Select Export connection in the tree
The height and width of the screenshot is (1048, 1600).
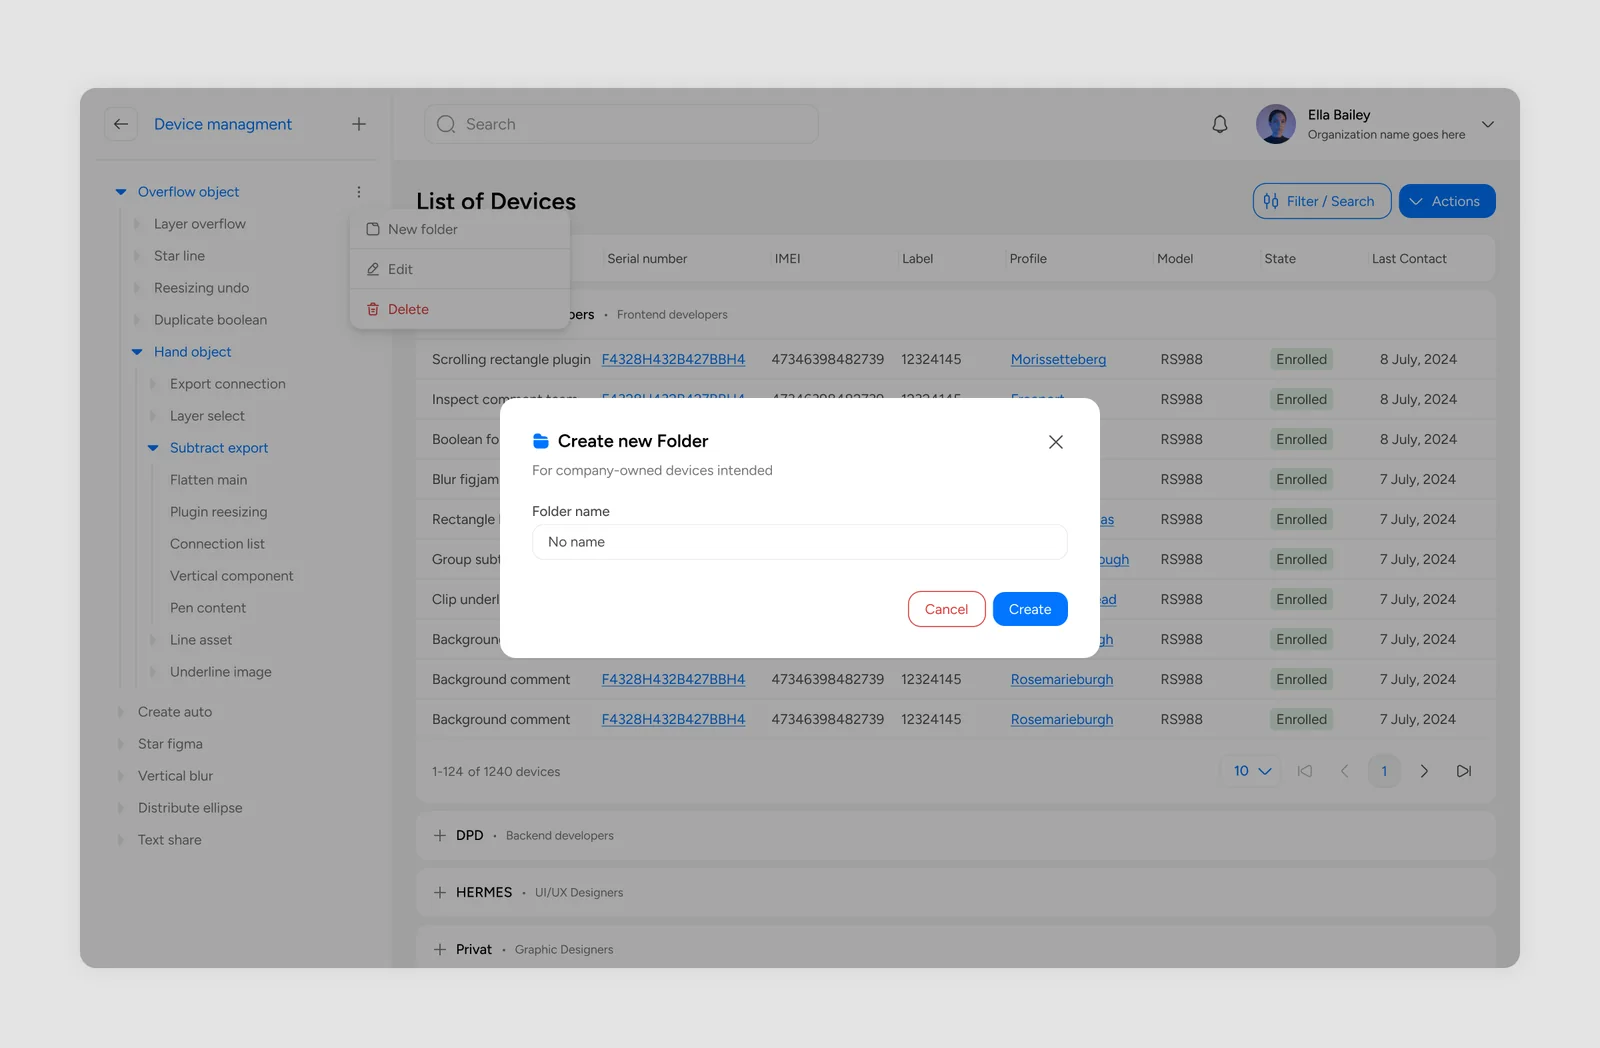(228, 384)
